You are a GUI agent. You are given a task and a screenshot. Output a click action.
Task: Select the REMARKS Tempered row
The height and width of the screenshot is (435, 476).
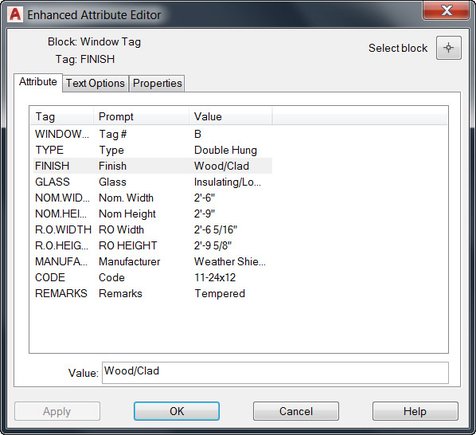tap(153, 293)
